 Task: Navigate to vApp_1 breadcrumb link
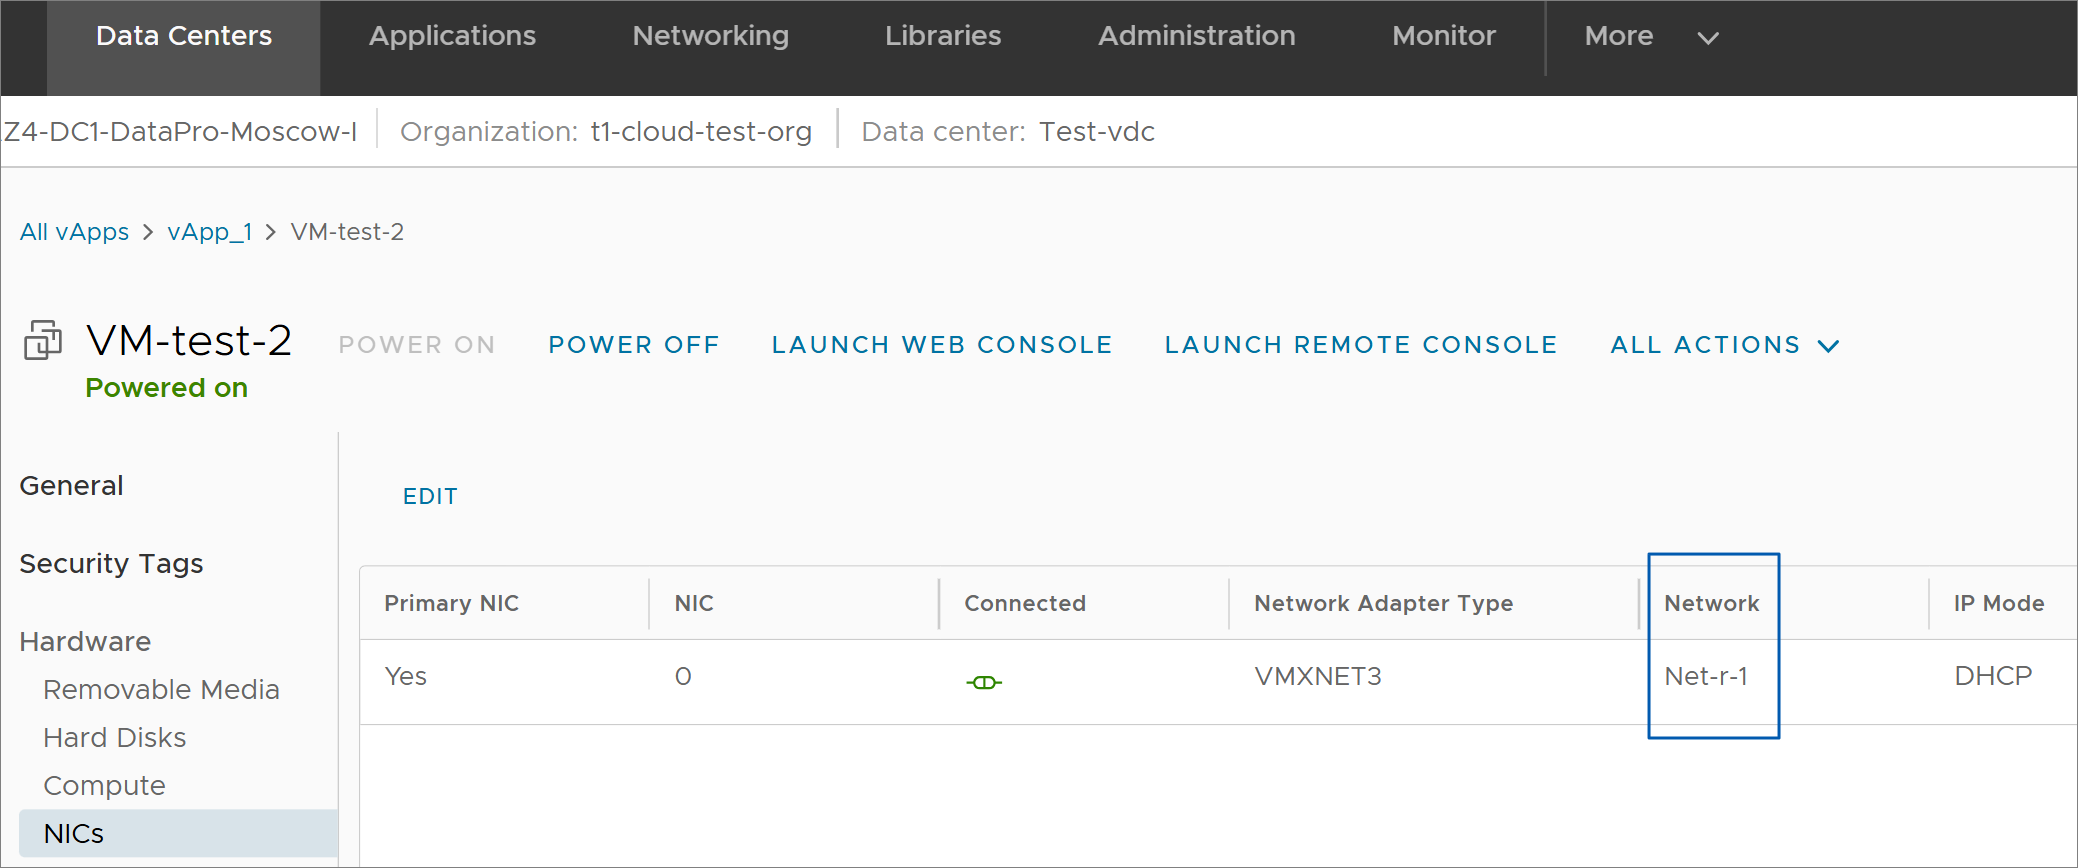(210, 232)
